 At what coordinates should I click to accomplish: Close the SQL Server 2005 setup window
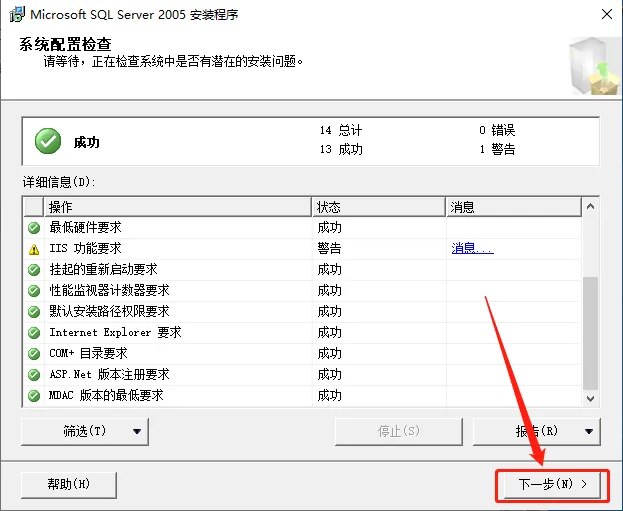click(607, 15)
